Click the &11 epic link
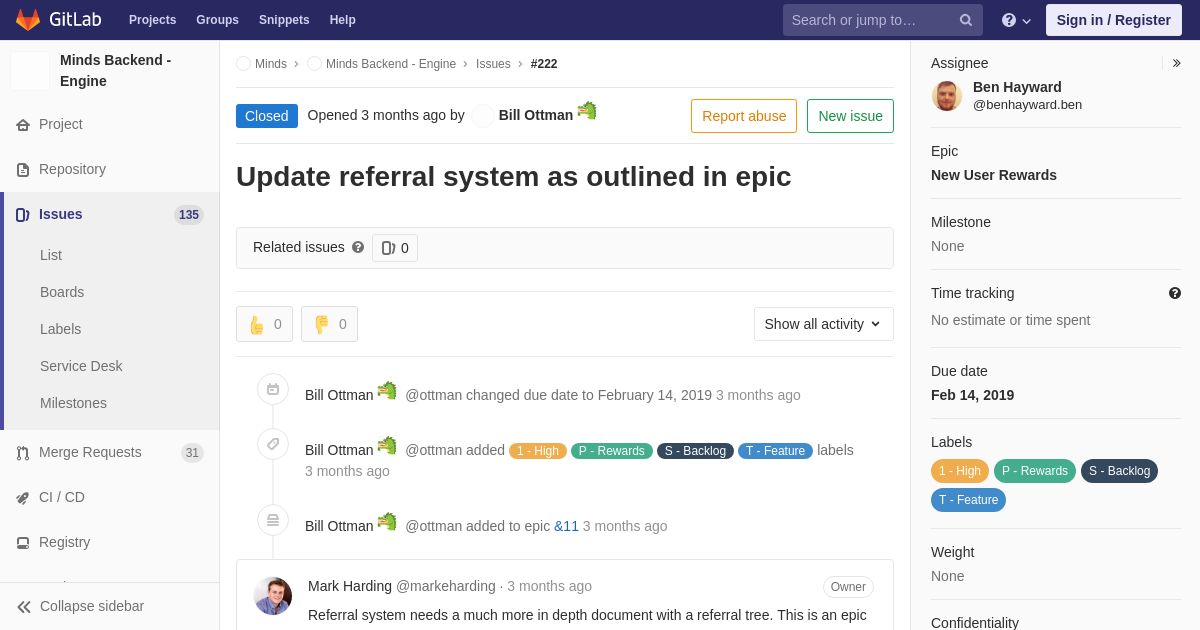 pos(566,526)
